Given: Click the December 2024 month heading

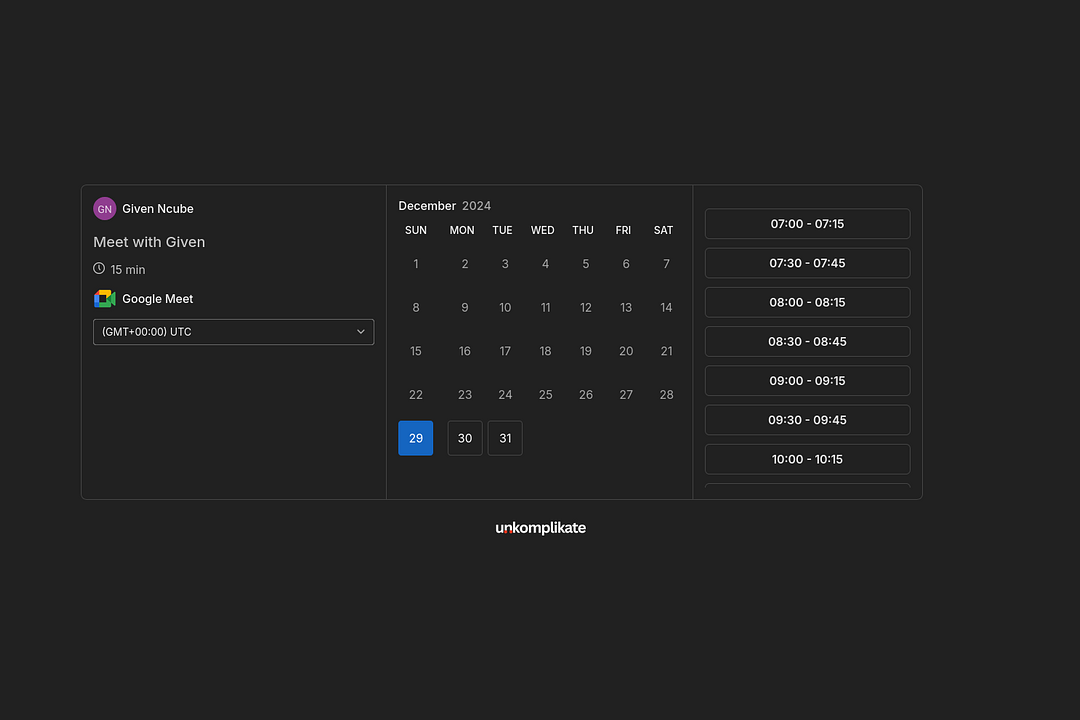Looking at the screenshot, I should (x=445, y=206).
